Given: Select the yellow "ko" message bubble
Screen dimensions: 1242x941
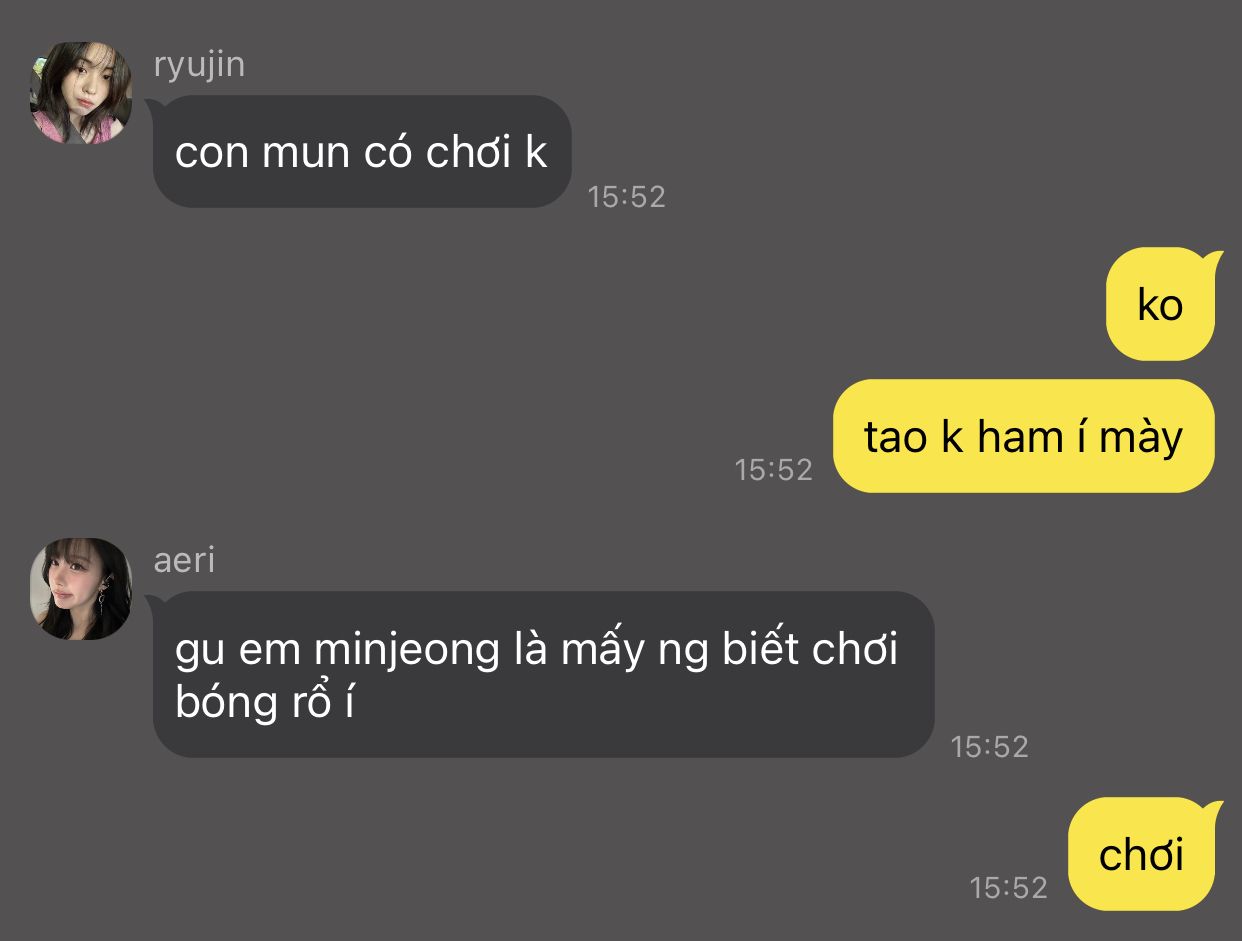Looking at the screenshot, I should [1160, 304].
